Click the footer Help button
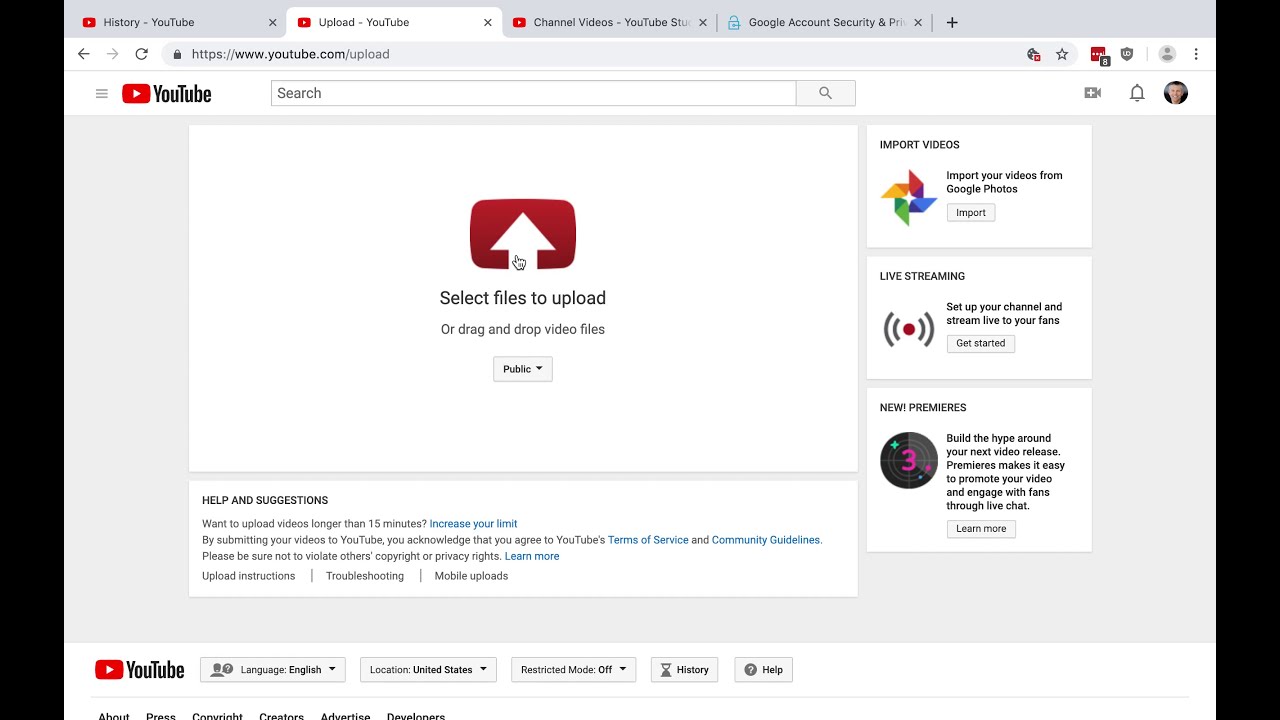Viewport: 1280px width, 720px height. (764, 670)
